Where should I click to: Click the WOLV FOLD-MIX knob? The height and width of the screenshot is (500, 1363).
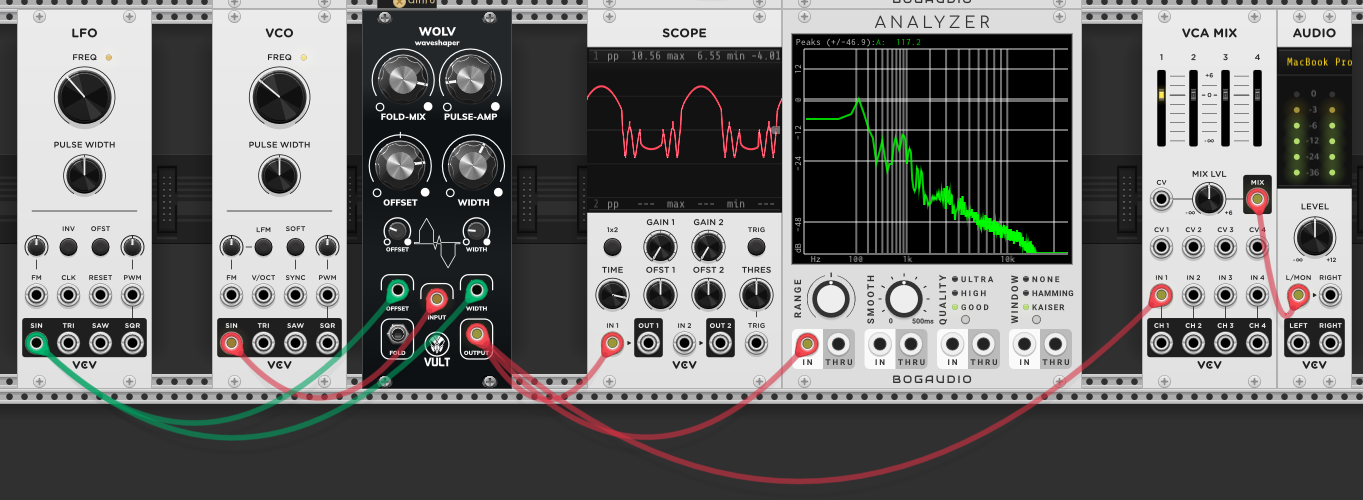pyautogui.click(x=403, y=82)
